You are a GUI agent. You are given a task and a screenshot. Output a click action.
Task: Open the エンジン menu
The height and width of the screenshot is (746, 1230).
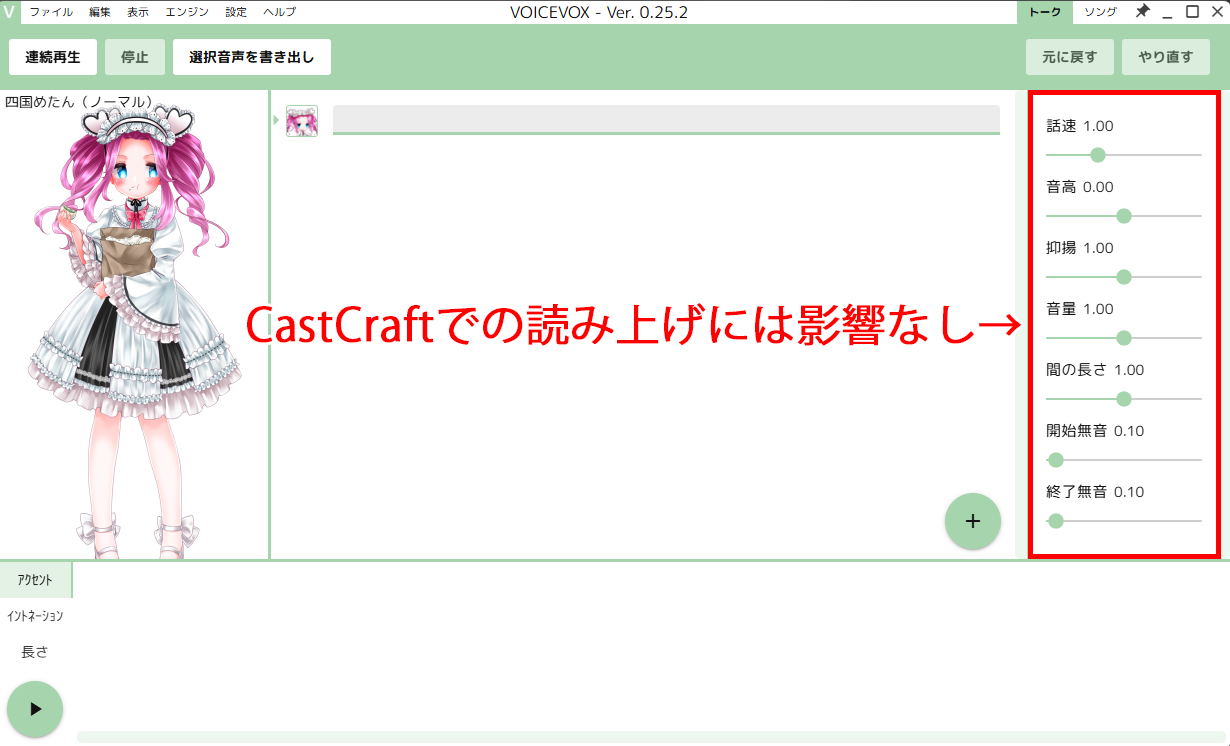187,12
